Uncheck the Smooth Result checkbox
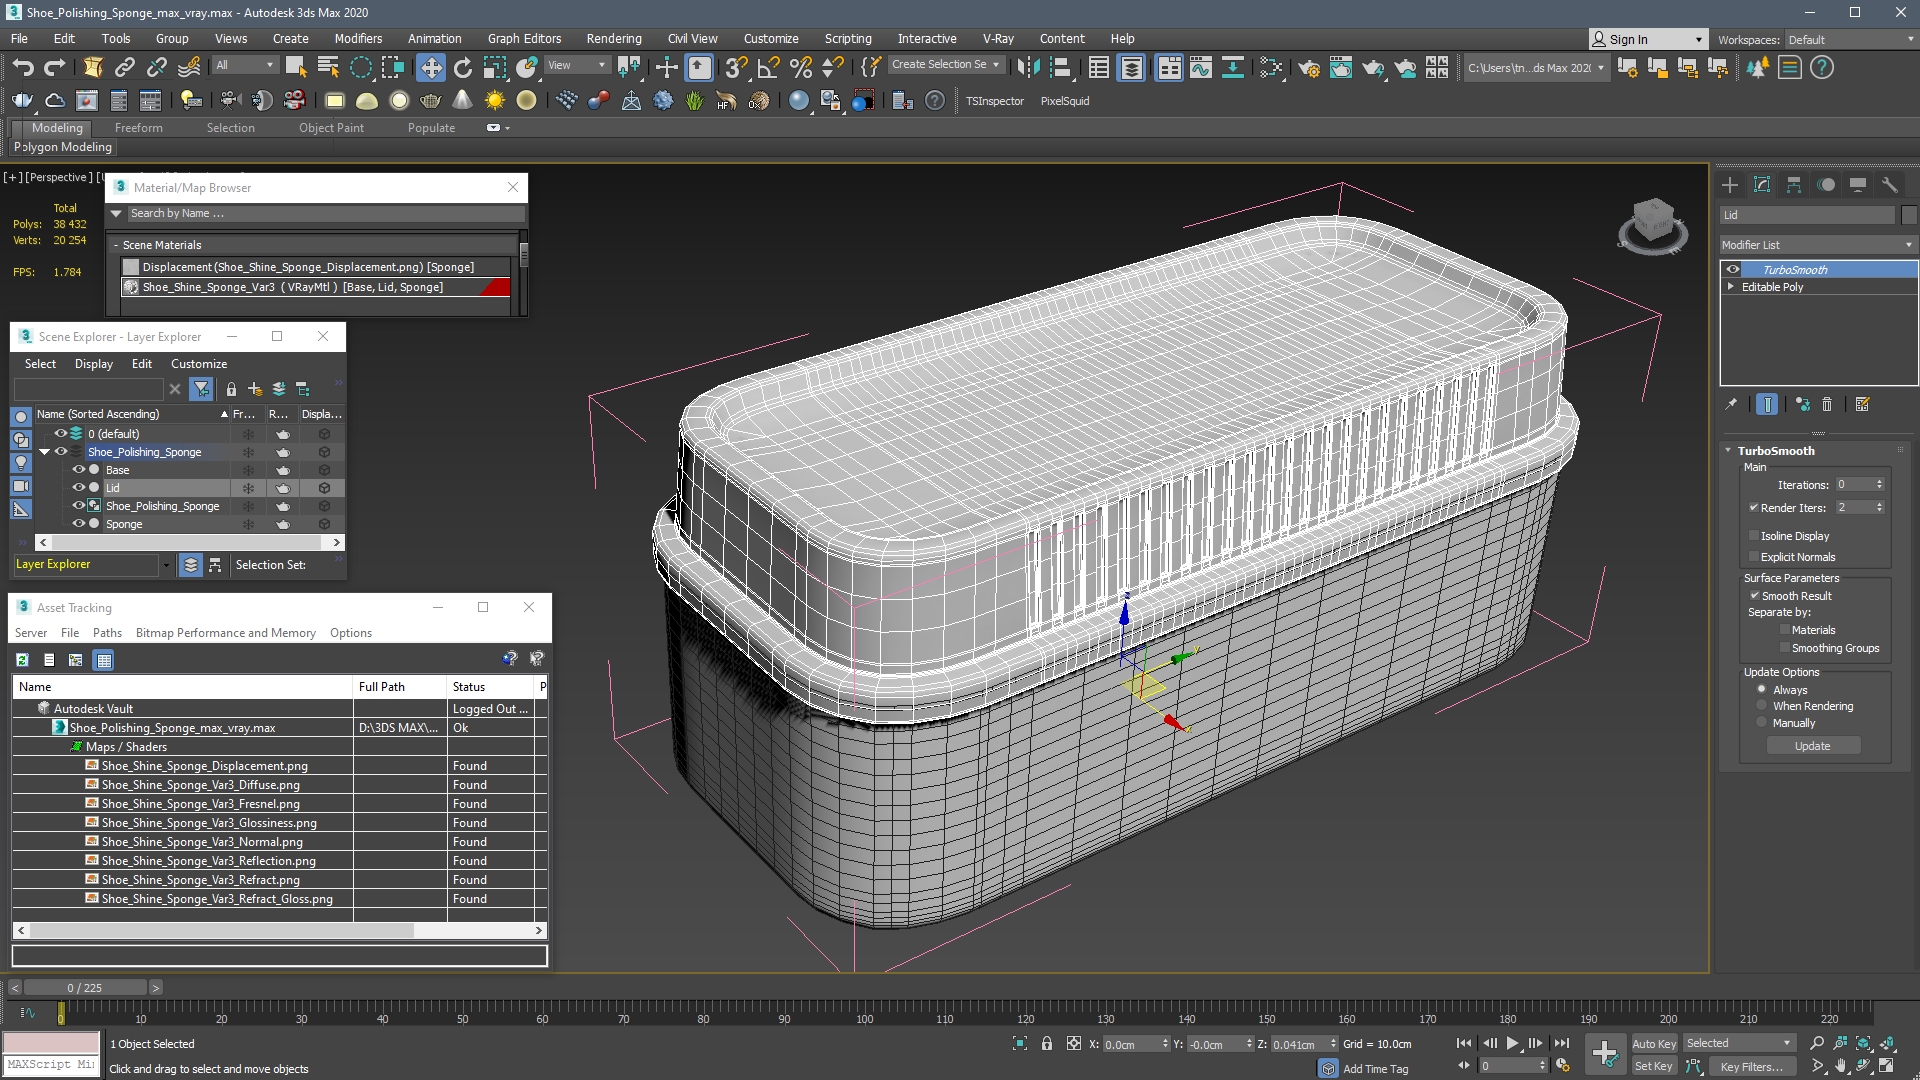The height and width of the screenshot is (1080, 1920). click(1754, 595)
